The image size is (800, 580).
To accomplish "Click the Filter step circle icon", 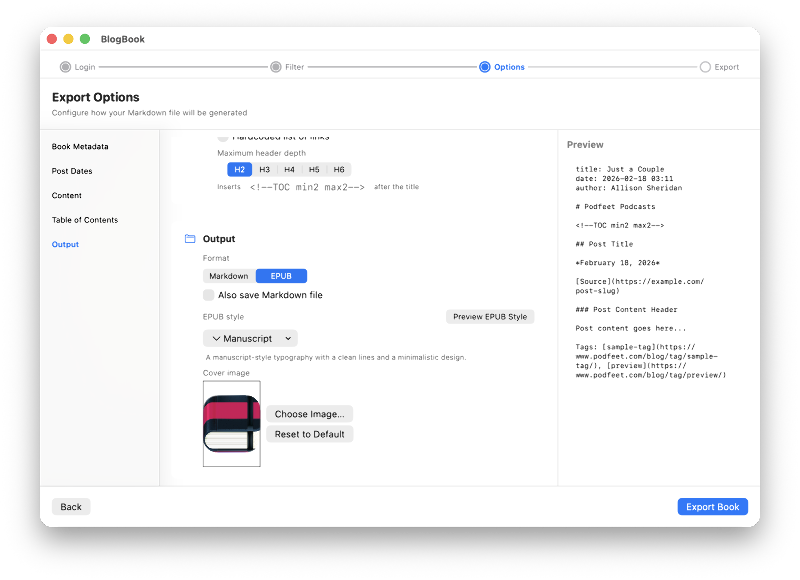I will point(277,67).
